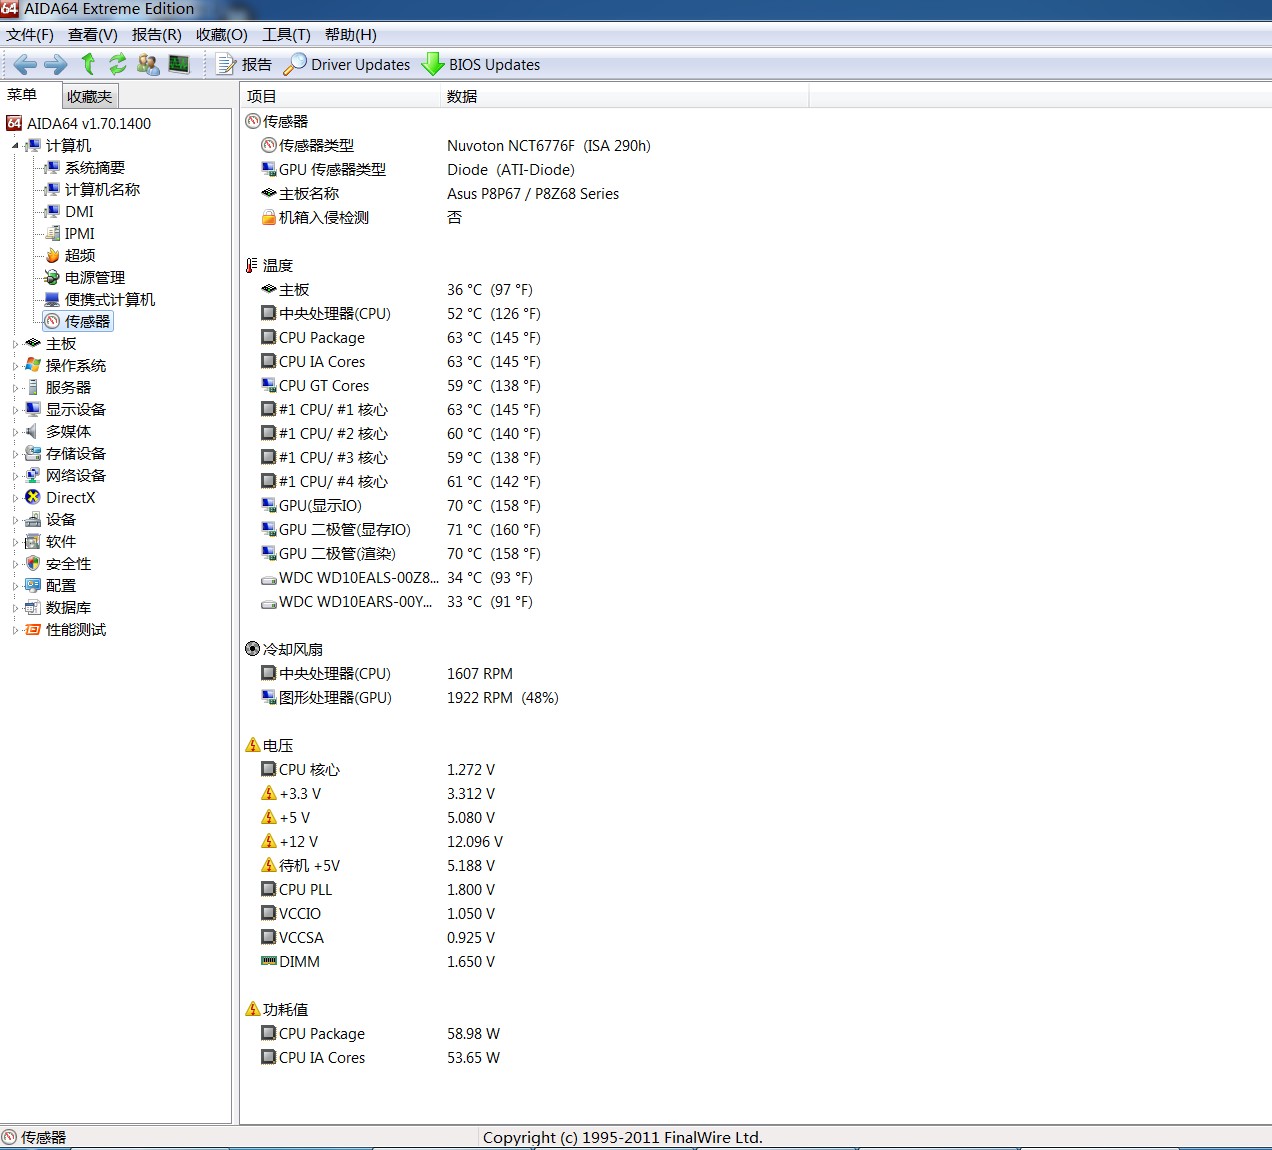Click the users icon in the toolbar
1272x1150 pixels.
pyautogui.click(x=148, y=64)
